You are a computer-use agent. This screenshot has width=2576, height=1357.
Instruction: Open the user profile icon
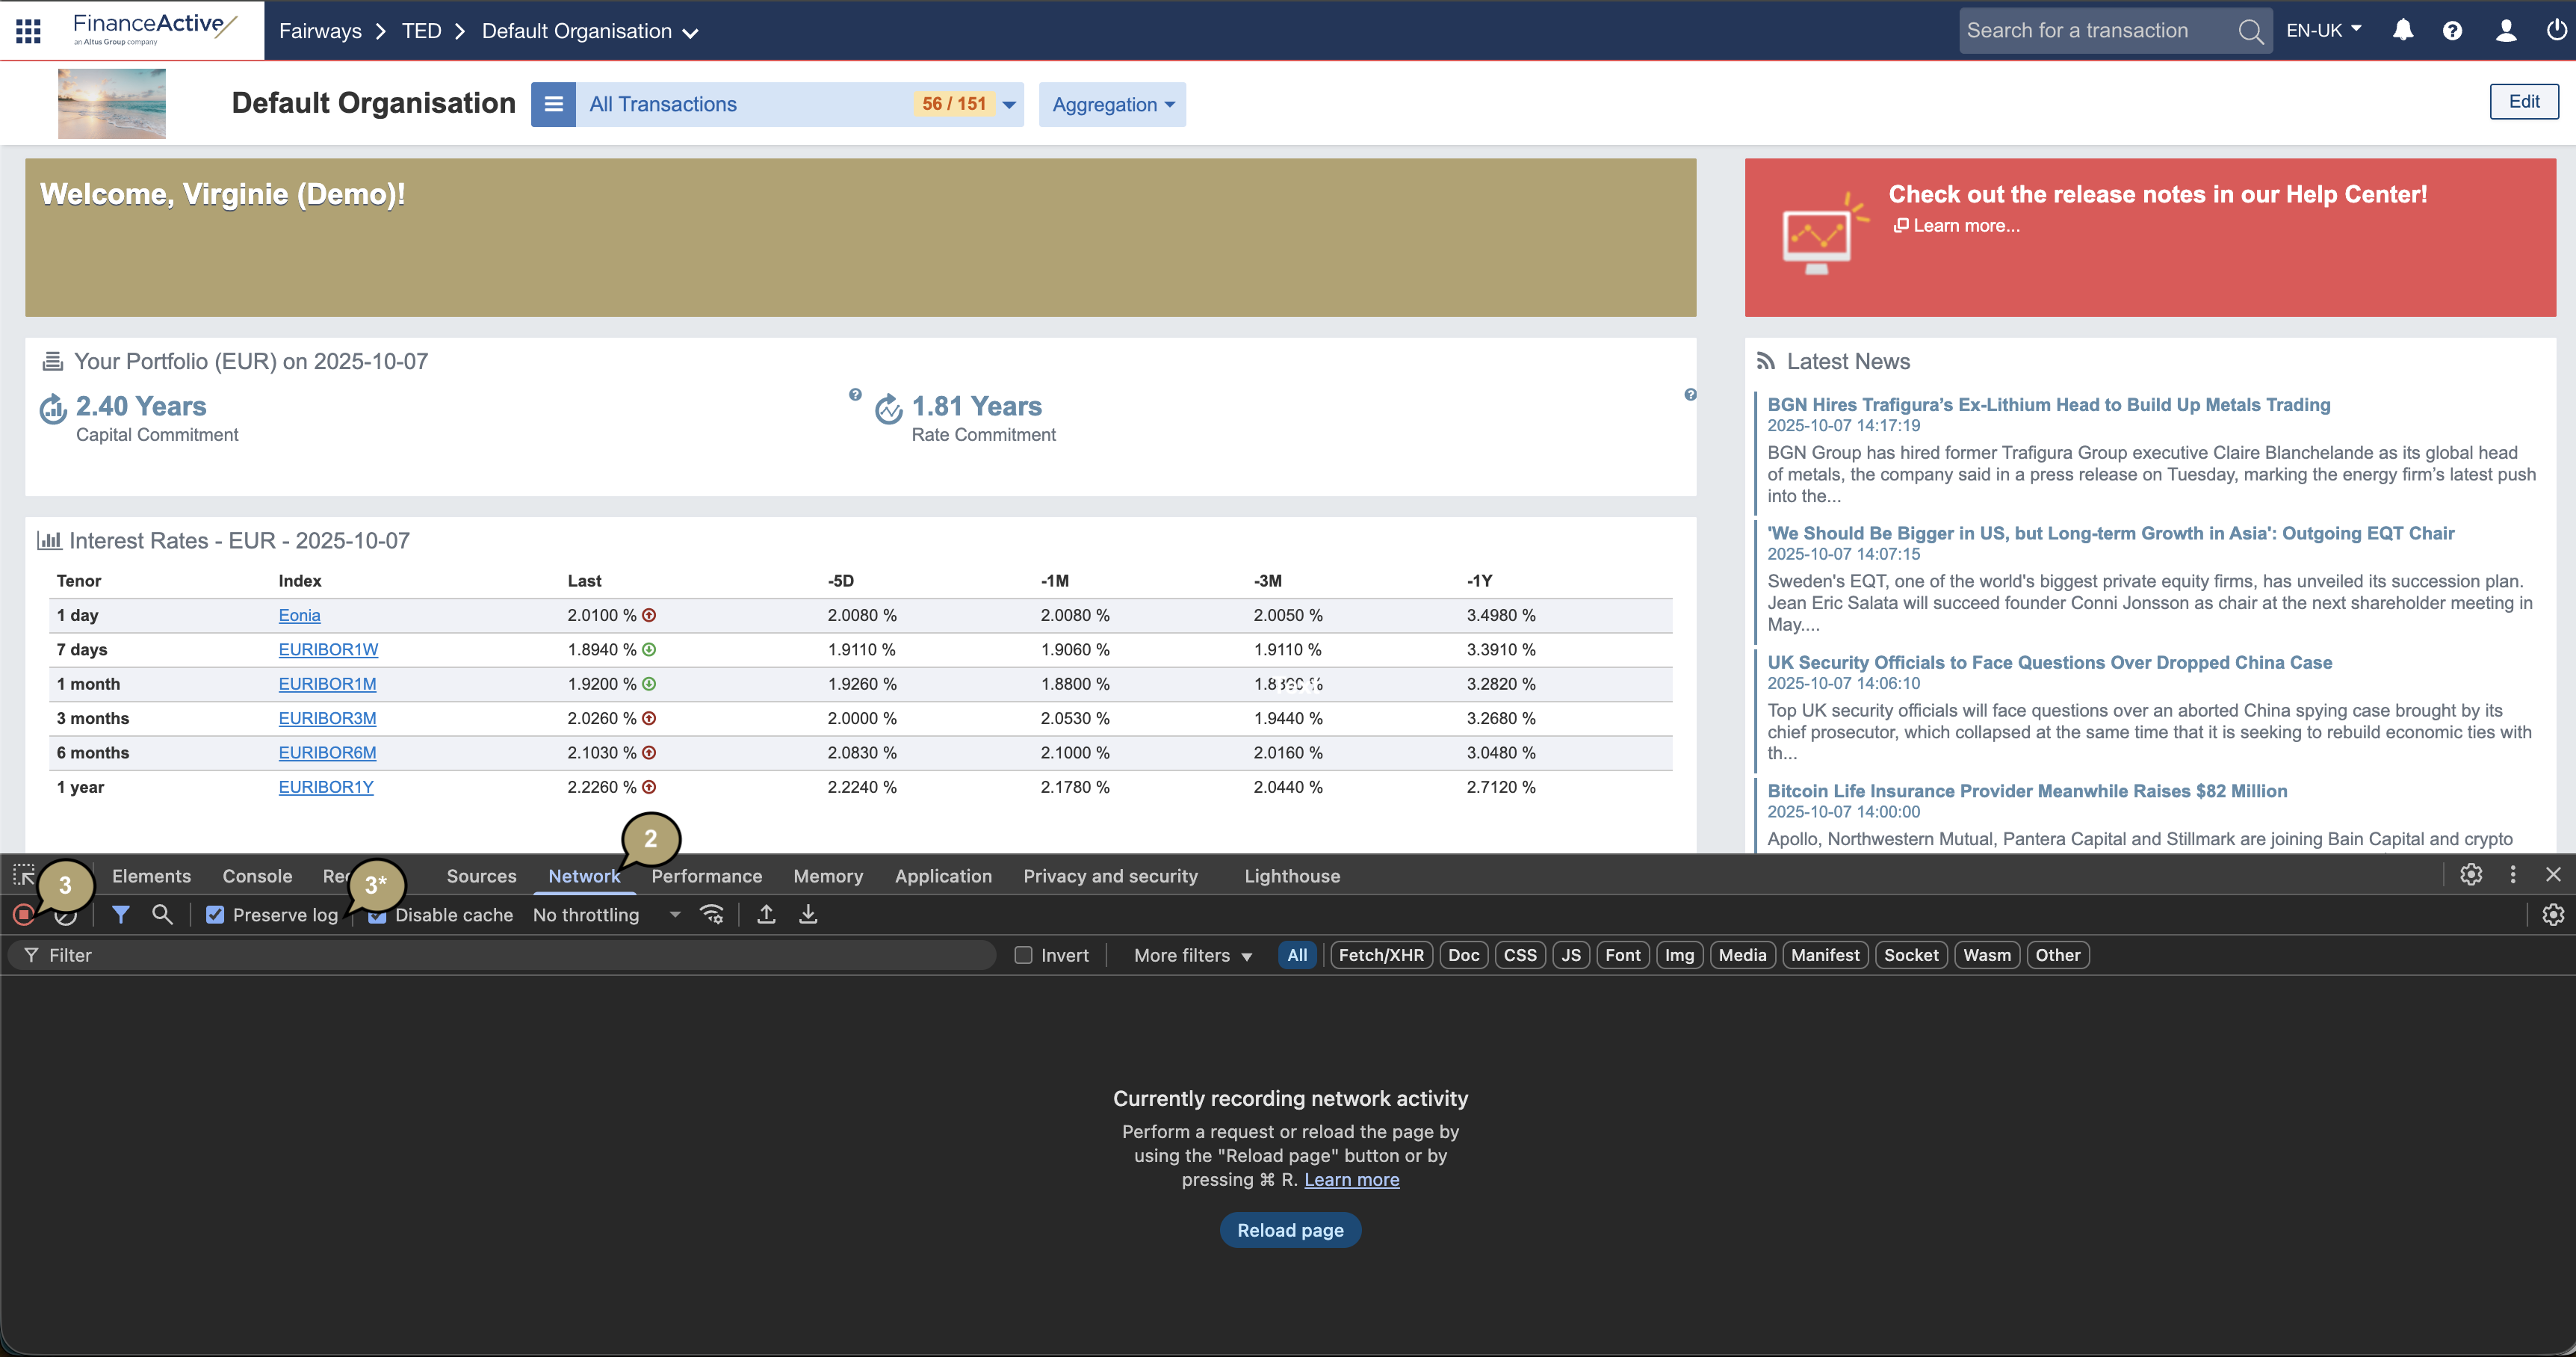(x=2505, y=31)
